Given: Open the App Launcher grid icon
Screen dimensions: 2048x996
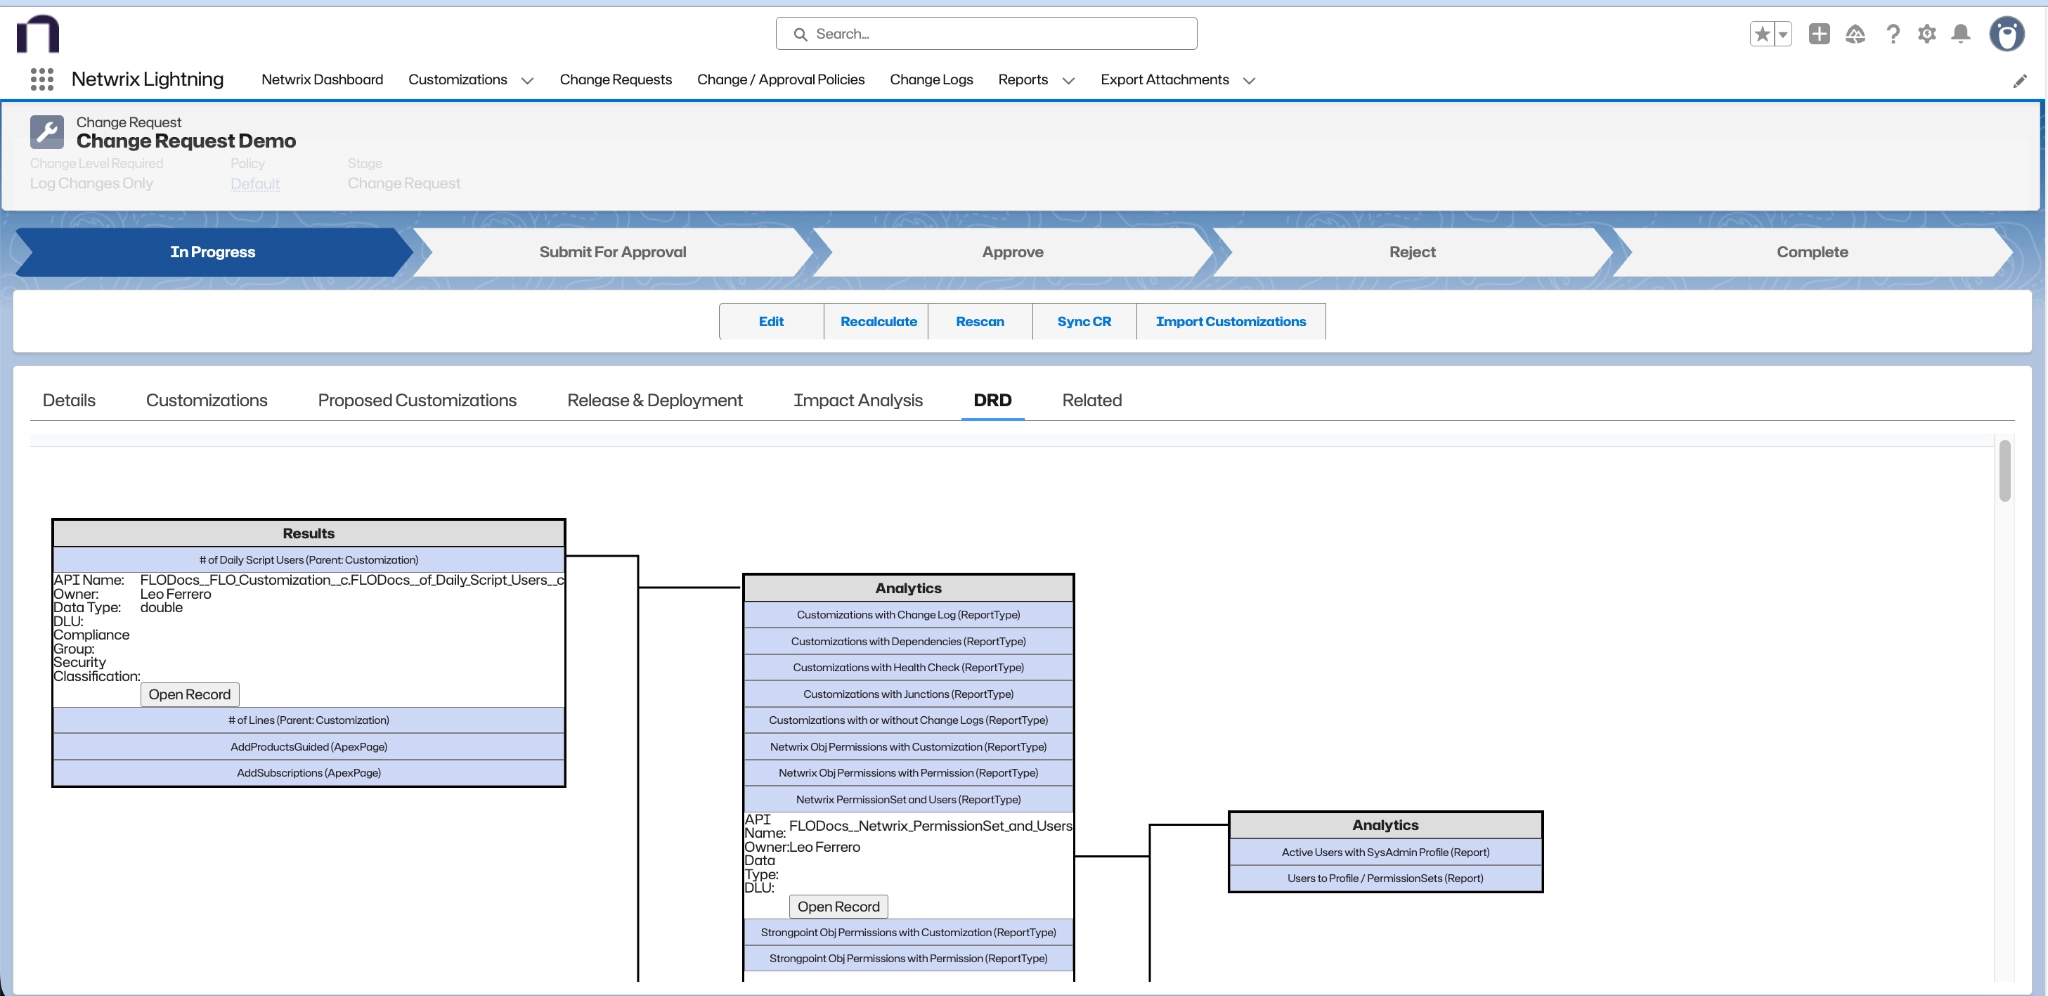Looking at the screenshot, I should 41,79.
